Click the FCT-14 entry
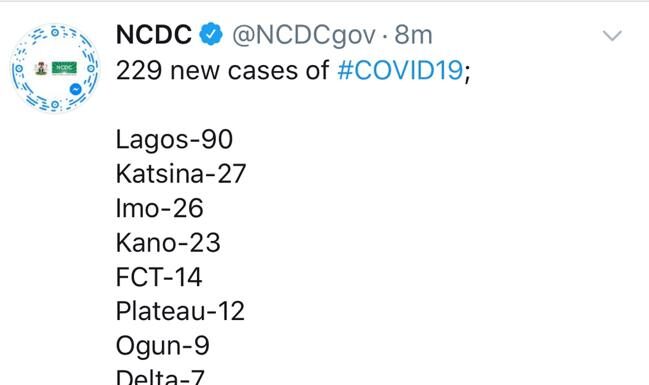The image size is (649, 385). pyautogui.click(x=159, y=277)
